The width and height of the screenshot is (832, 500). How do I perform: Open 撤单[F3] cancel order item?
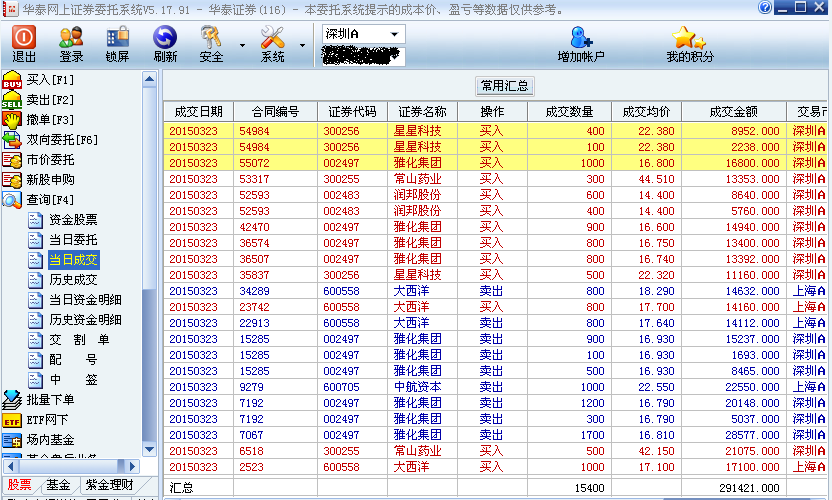49,120
